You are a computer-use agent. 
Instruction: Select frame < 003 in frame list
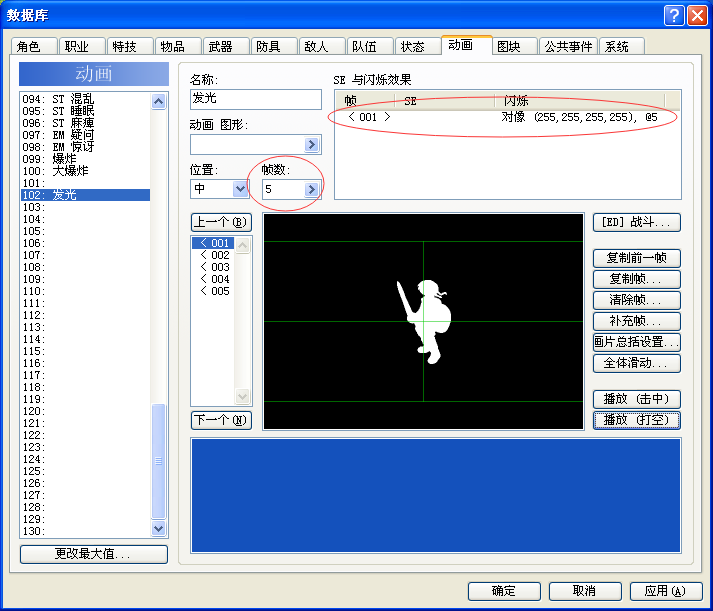click(x=213, y=267)
